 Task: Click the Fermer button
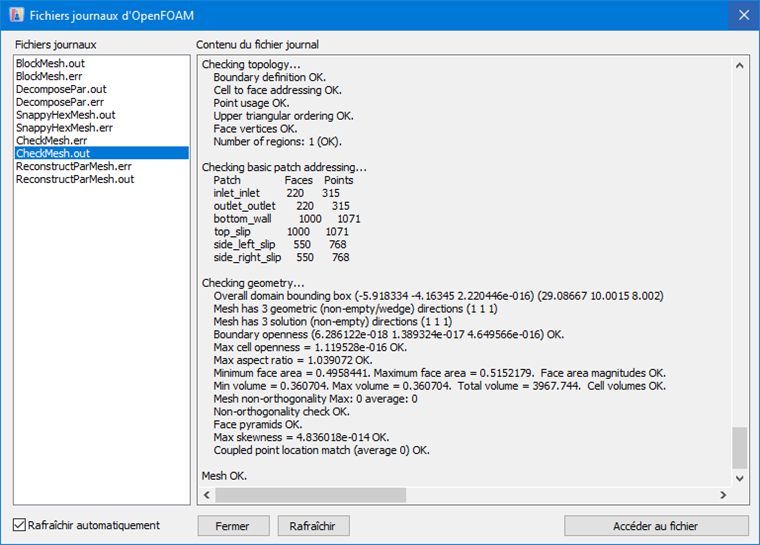(233, 526)
